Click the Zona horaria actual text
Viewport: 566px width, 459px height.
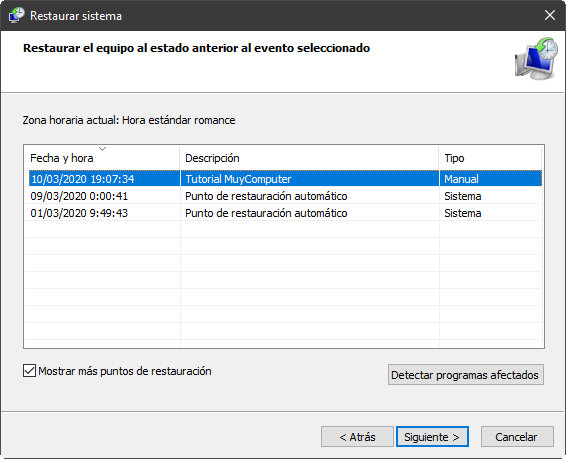[x=129, y=120]
